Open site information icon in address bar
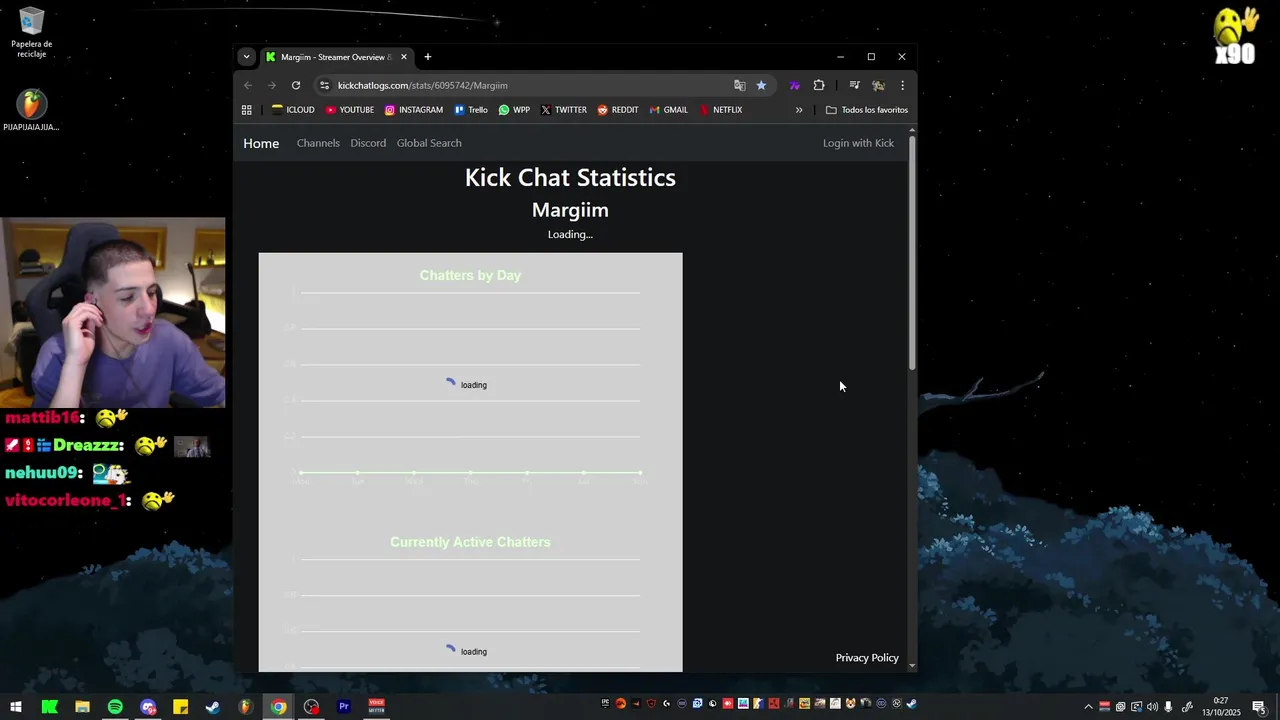The width and height of the screenshot is (1280, 720). click(x=324, y=85)
